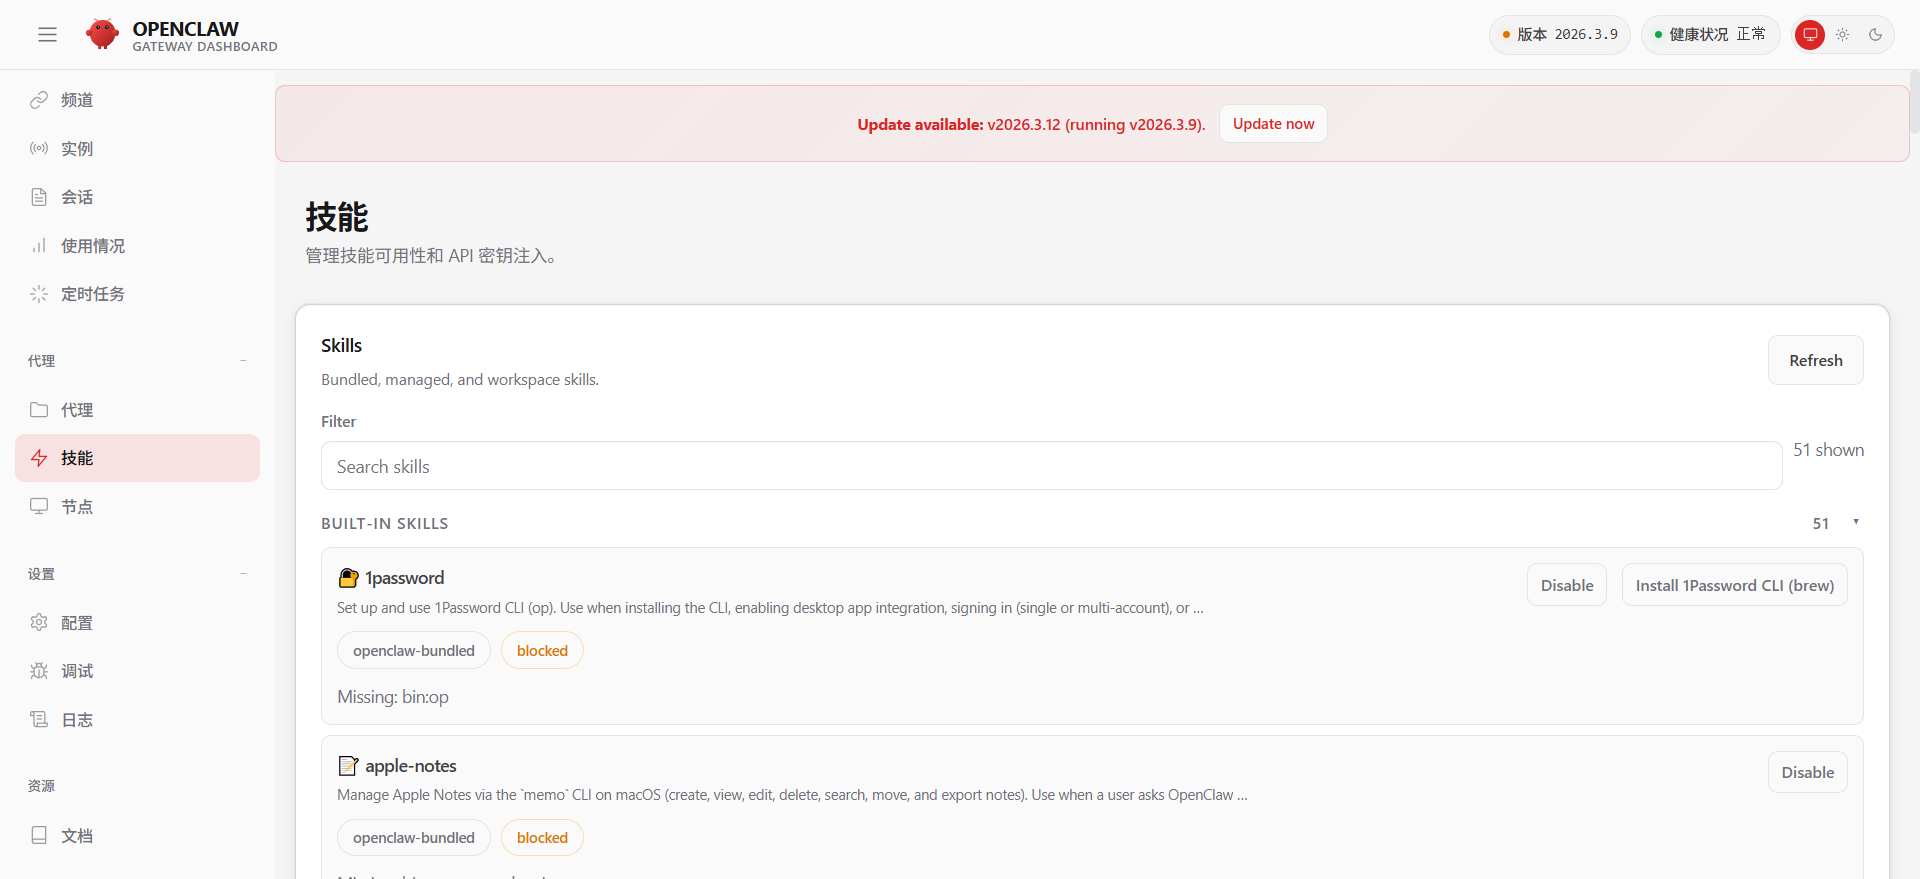Open 定时任务 via its spinner icon
The image size is (1920, 879).
[39, 294]
